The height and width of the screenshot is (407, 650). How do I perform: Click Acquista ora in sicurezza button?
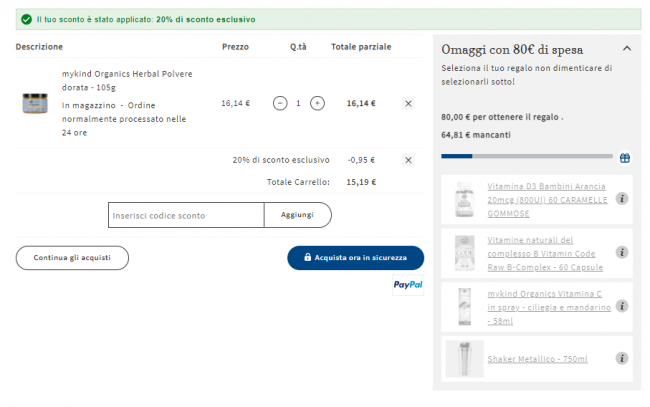[356, 258]
